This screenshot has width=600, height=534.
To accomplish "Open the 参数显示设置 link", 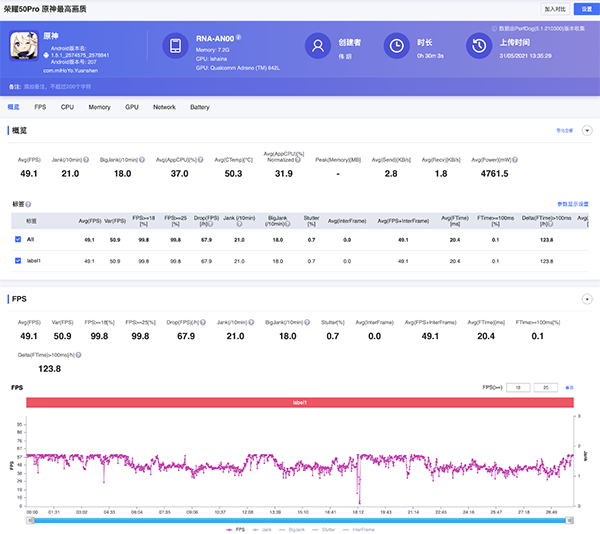I will click(571, 204).
